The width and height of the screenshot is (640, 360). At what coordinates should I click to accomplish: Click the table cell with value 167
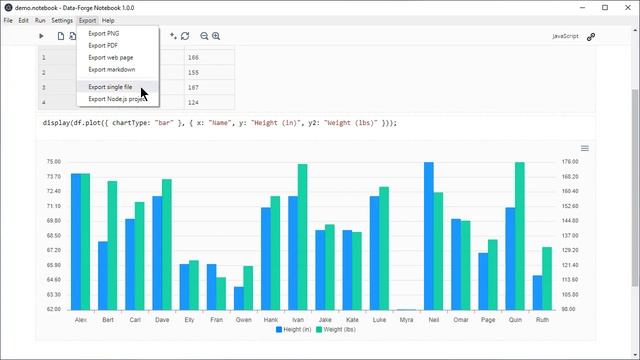pyautogui.click(x=209, y=87)
